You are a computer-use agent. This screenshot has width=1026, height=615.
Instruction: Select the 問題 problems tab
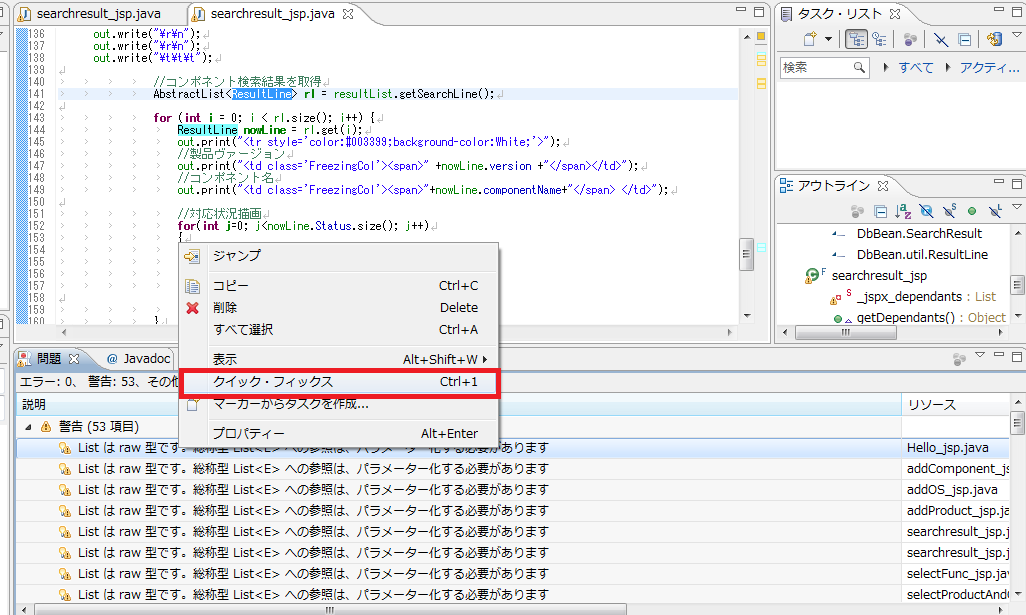(48, 359)
